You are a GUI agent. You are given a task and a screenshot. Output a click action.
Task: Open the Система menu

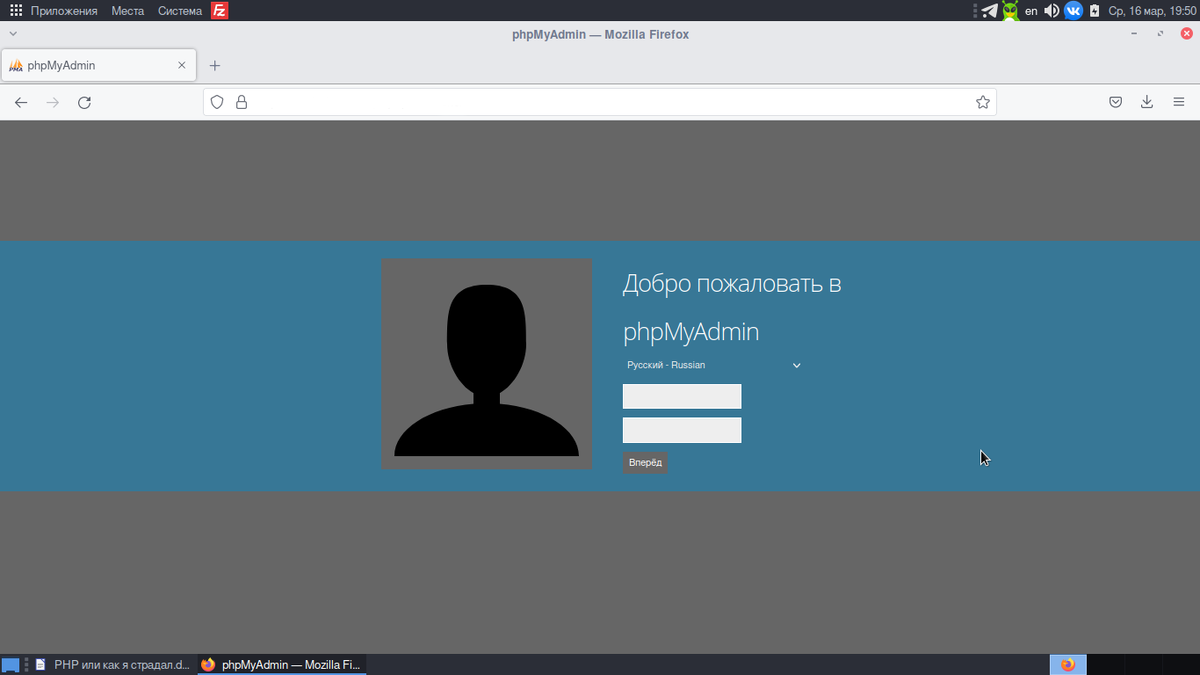(180, 11)
